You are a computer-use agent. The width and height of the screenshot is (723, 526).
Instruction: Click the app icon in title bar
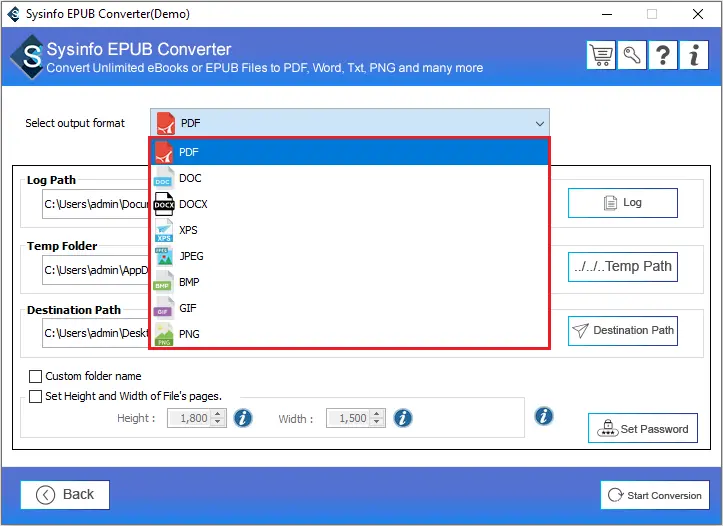point(14,14)
